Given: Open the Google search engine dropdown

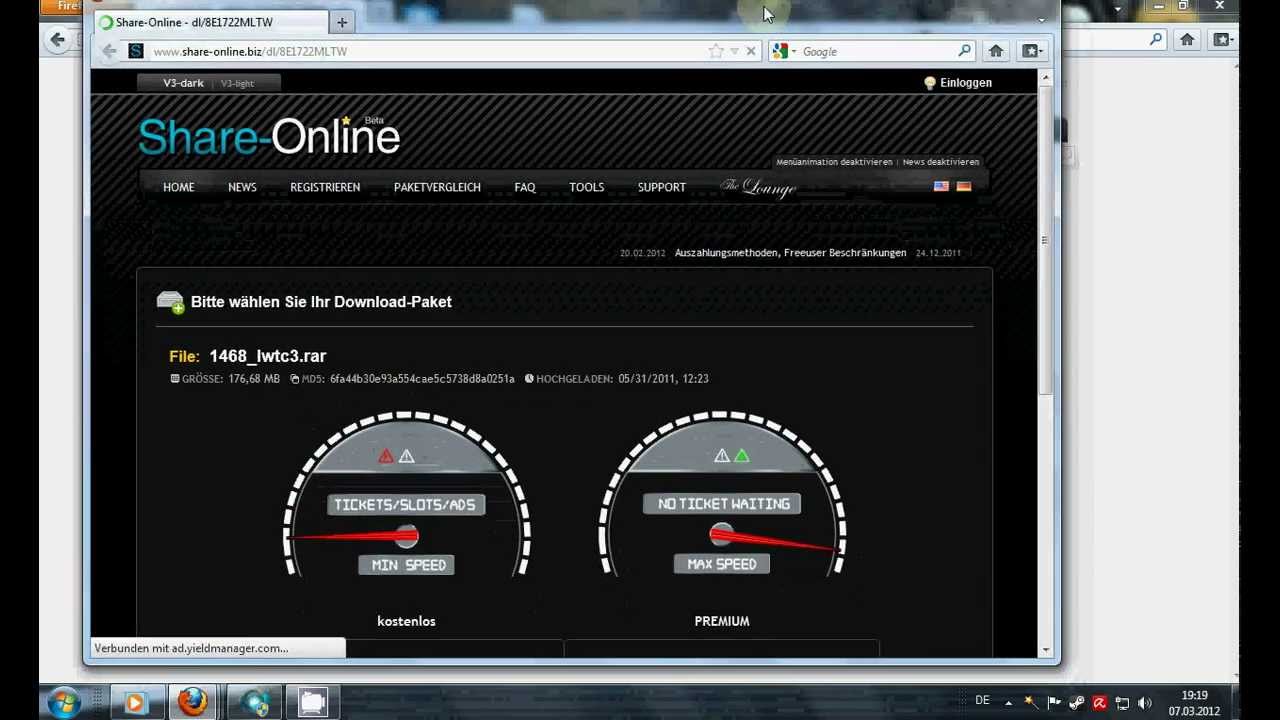Looking at the screenshot, I should click(785, 51).
